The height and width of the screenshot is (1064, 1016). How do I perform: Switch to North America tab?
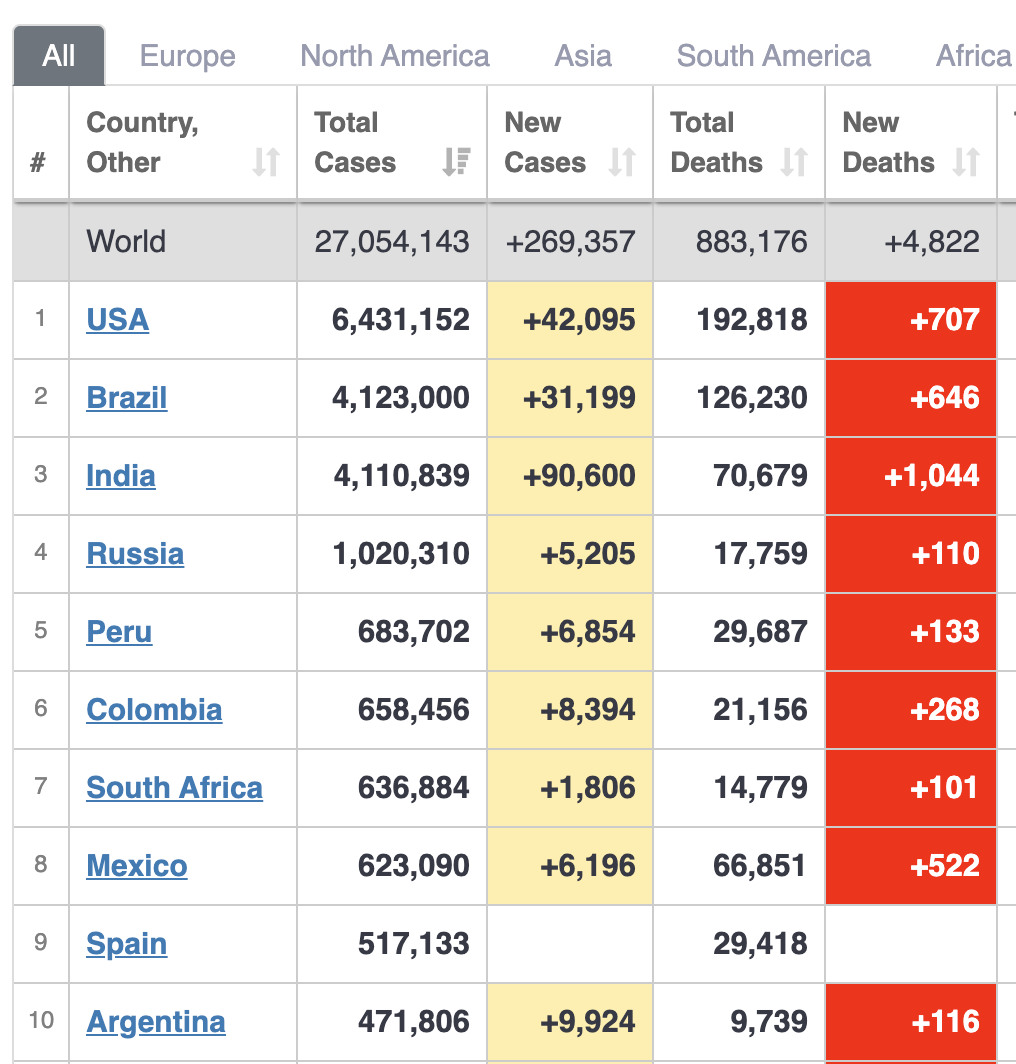tap(395, 56)
